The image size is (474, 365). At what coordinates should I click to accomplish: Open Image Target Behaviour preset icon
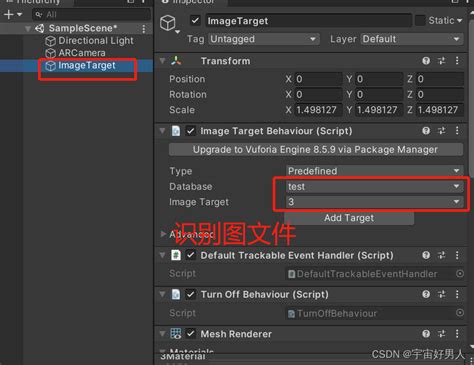click(x=441, y=131)
